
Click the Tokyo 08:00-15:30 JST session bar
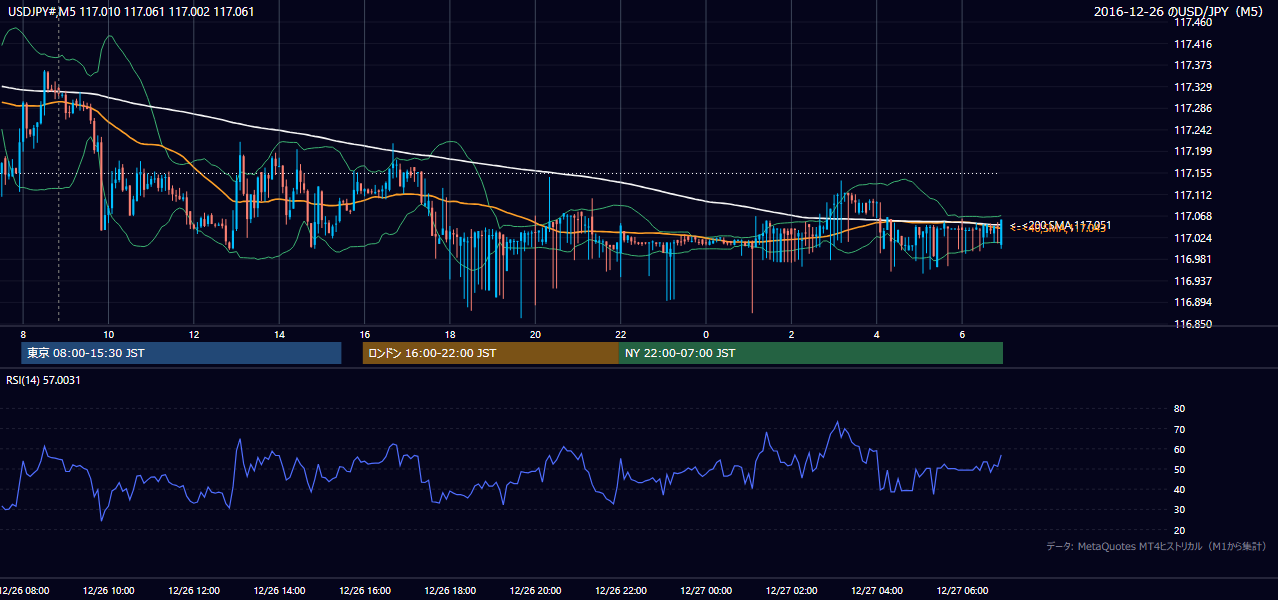coord(181,353)
